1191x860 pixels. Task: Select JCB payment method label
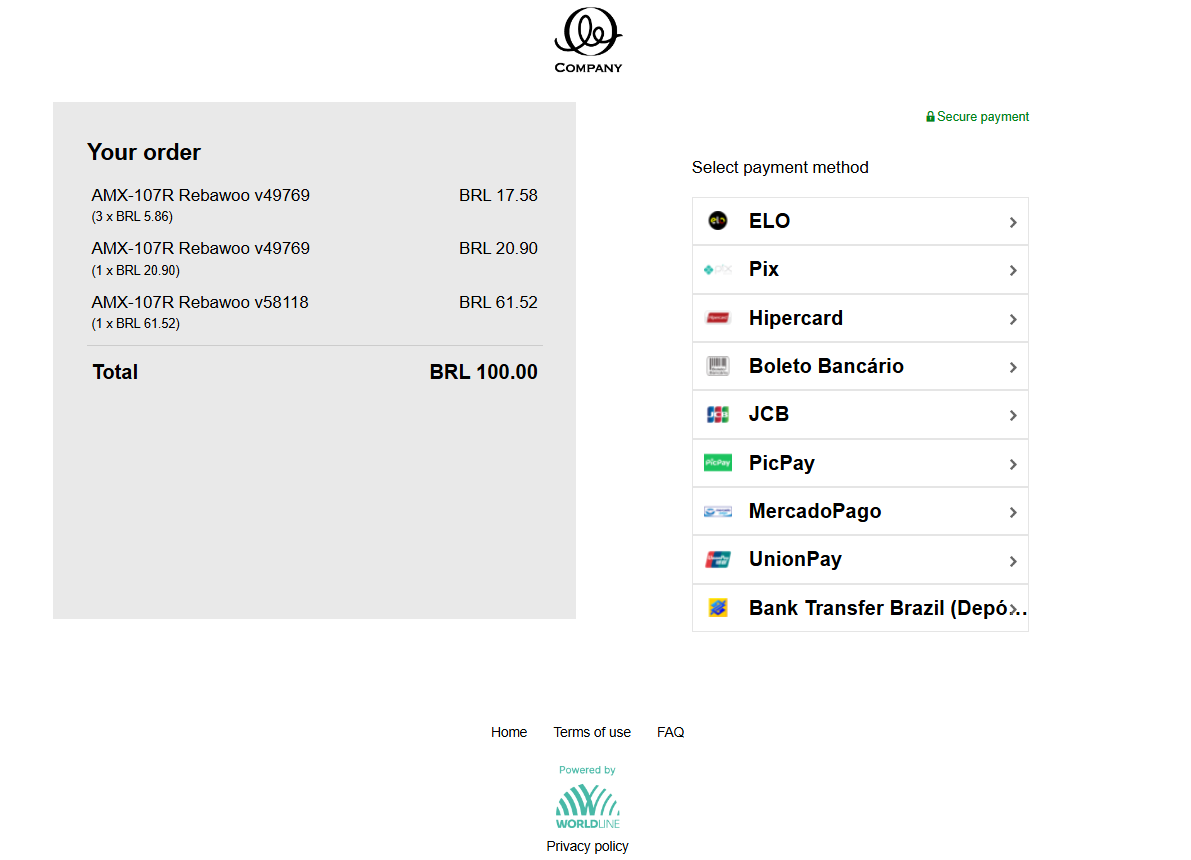tap(769, 414)
